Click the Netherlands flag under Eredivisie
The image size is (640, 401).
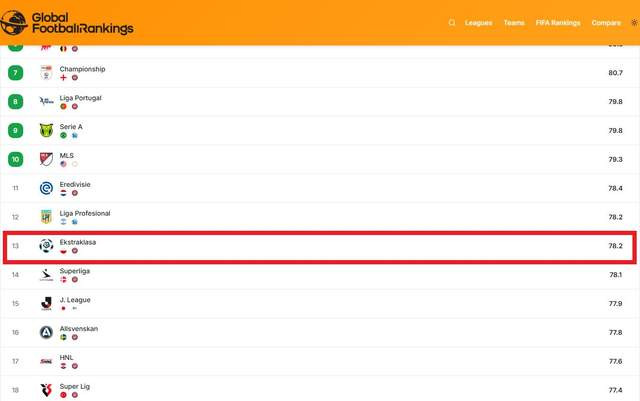click(x=63, y=193)
